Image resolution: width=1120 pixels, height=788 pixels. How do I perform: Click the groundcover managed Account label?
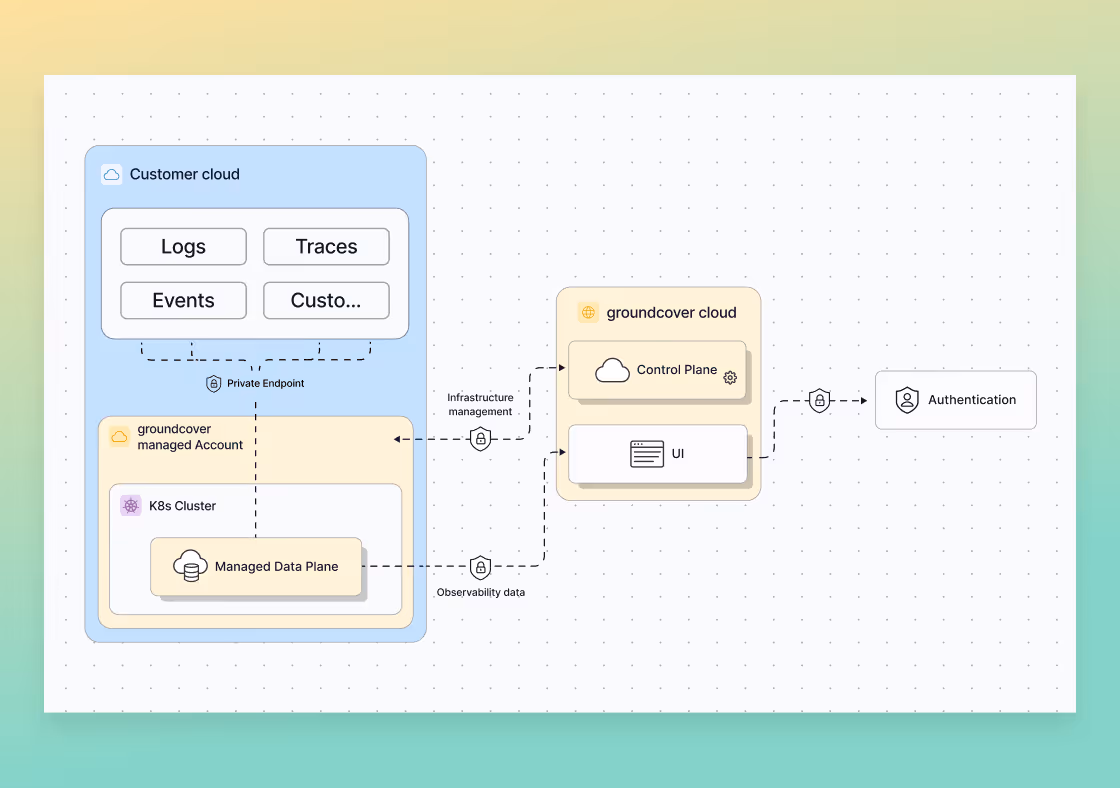[x=190, y=437]
